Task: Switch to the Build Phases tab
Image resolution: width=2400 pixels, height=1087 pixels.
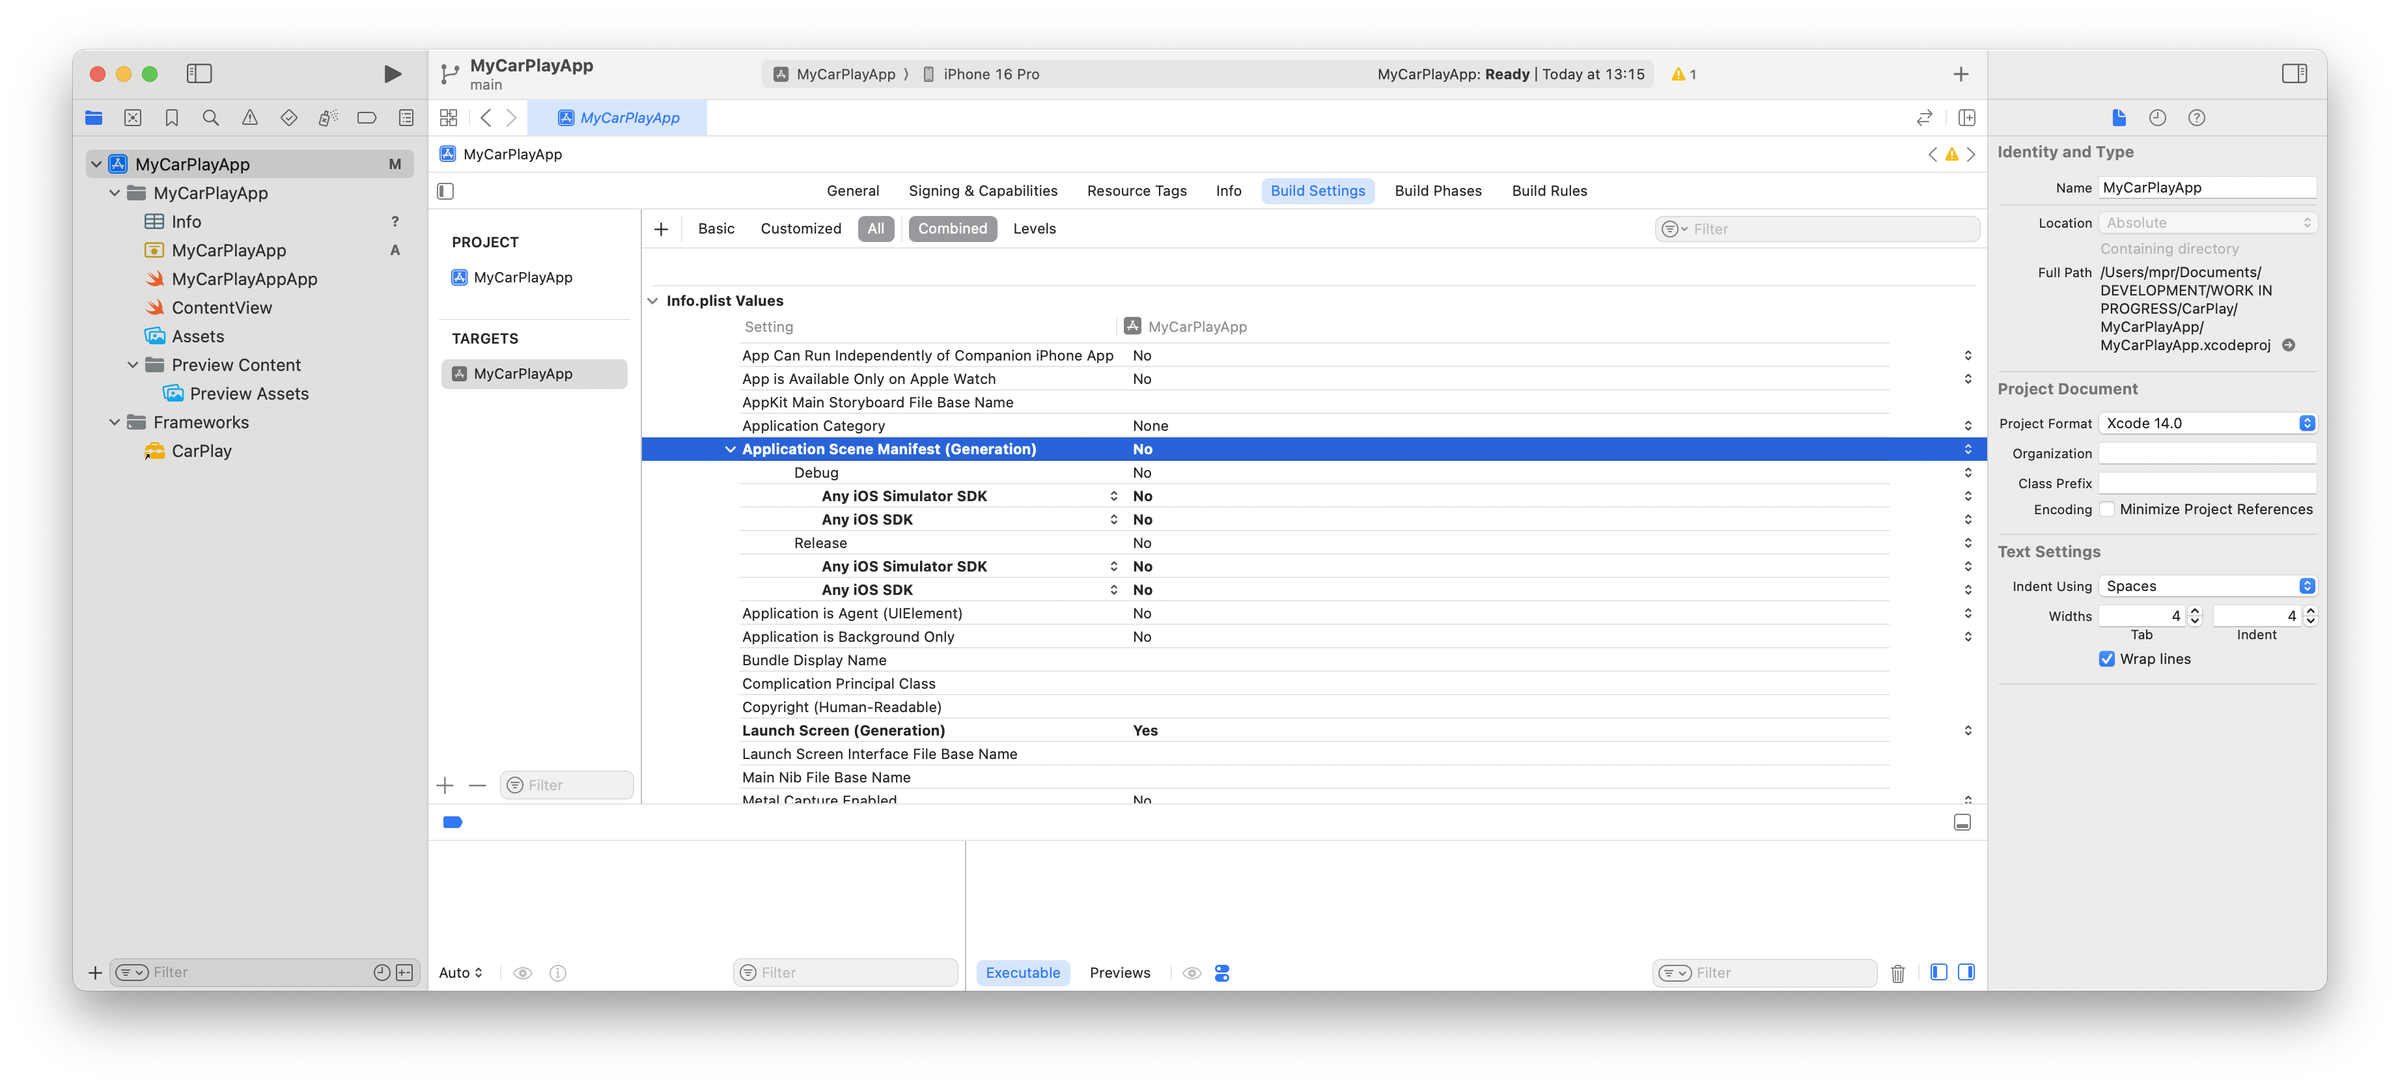Action: click(1437, 191)
